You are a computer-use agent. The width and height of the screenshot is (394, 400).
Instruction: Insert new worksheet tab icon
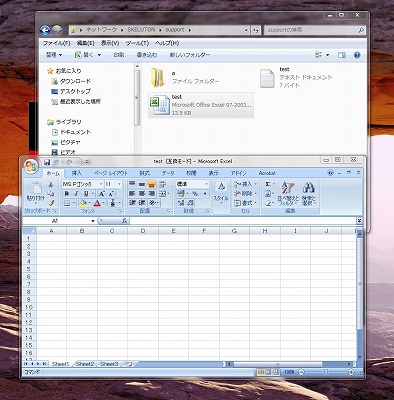point(129,364)
